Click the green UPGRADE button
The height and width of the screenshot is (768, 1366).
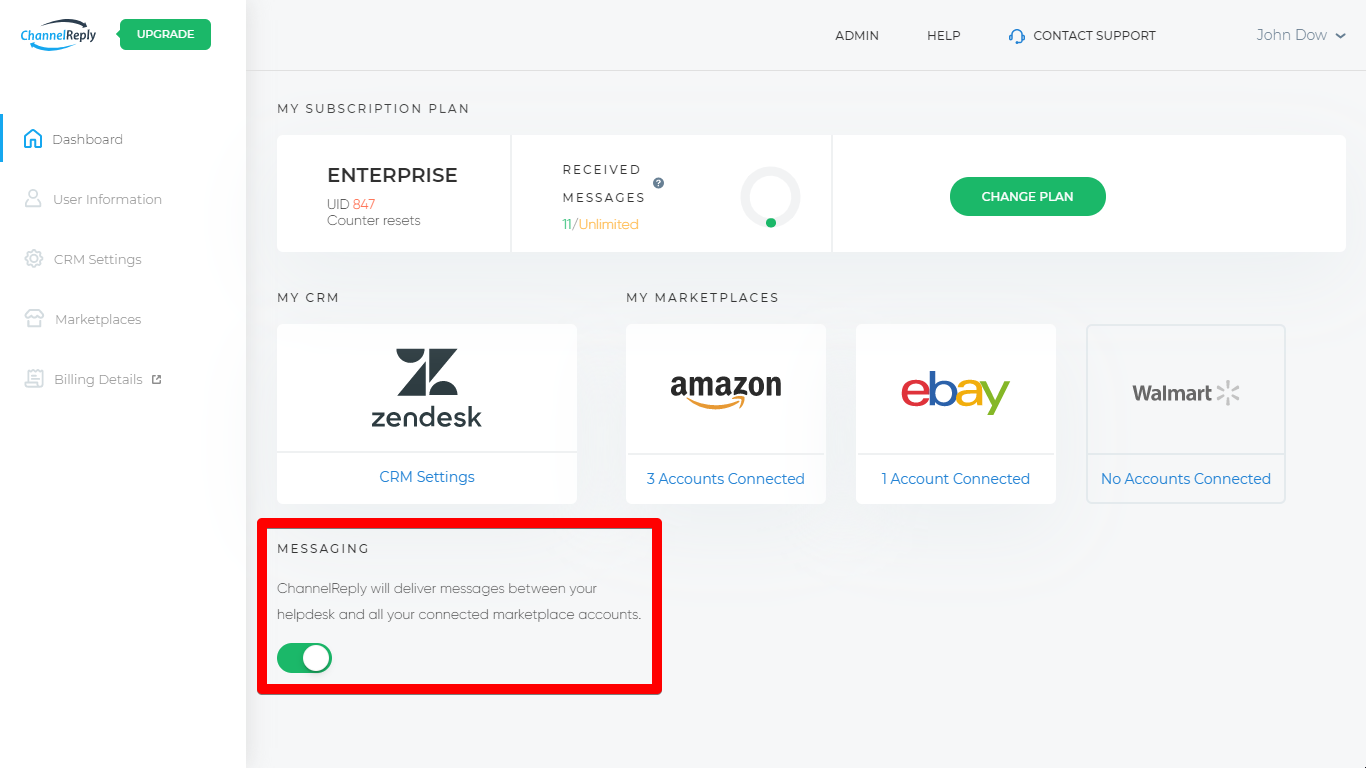[x=165, y=34]
